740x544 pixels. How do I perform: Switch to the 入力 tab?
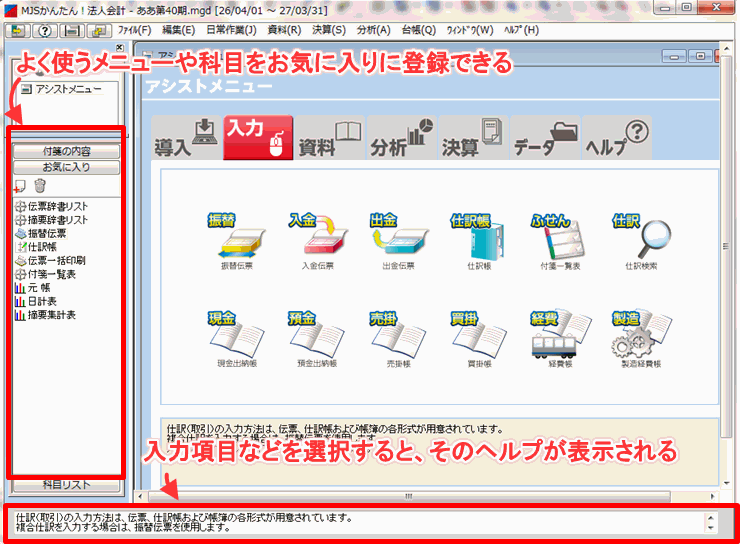(x=258, y=138)
